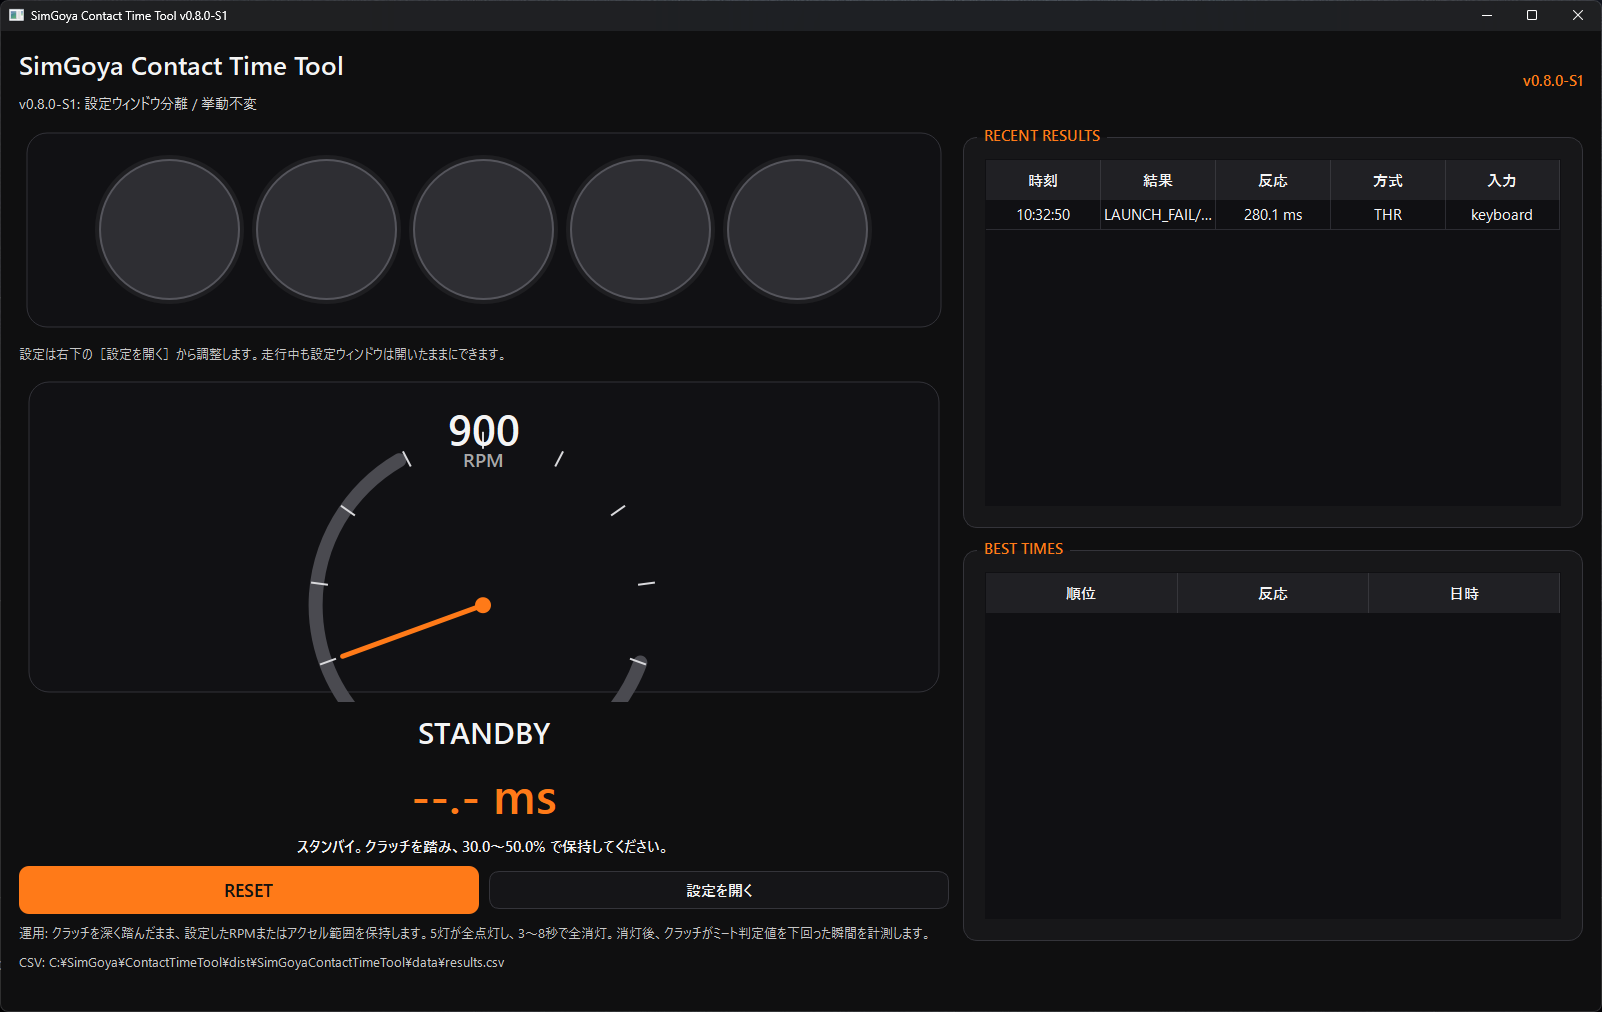Minimize the SimGoya window
1602x1012 pixels.
pyautogui.click(x=1487, y=15)
